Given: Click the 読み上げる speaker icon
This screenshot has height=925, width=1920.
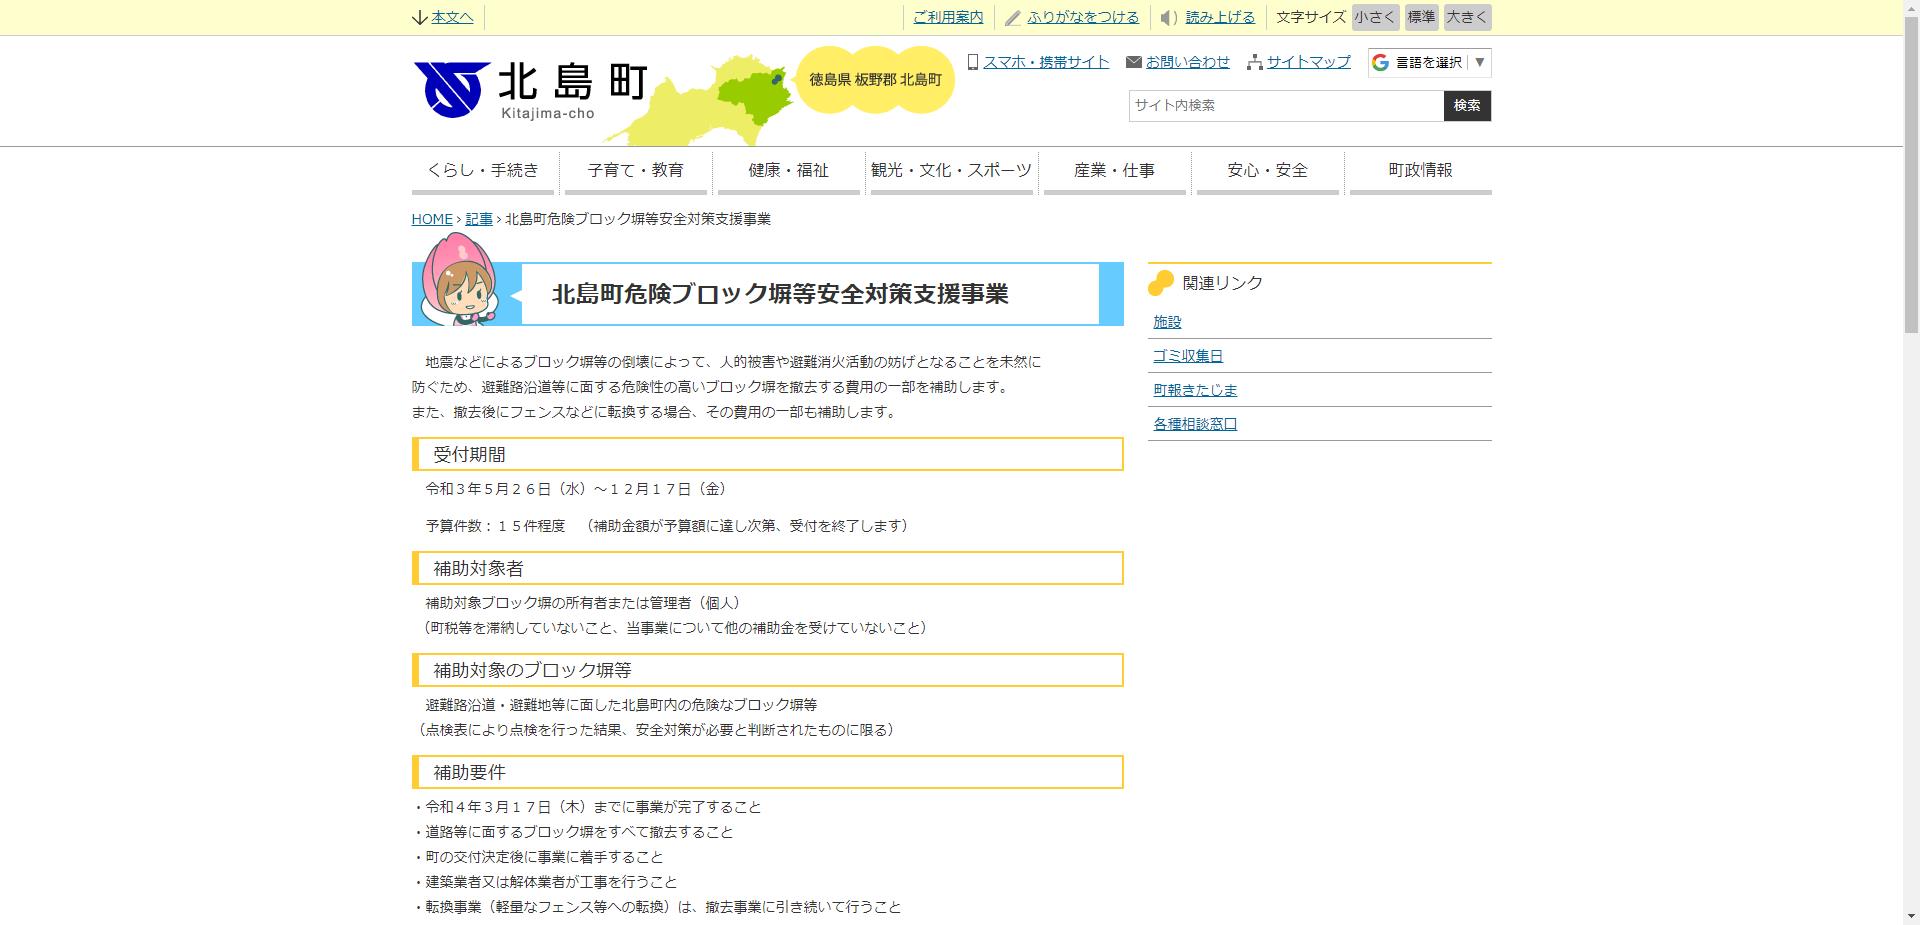Looking at the screenshot, I should coord(1166,17).
